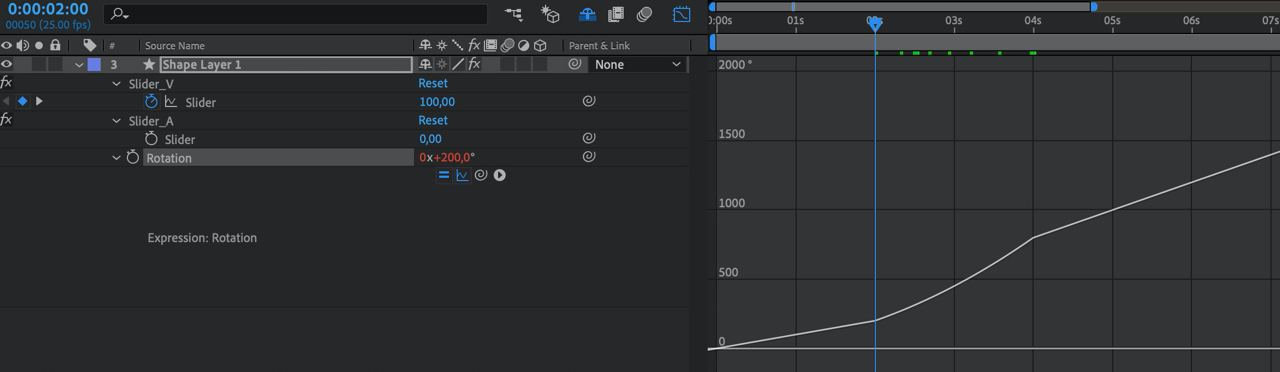Toggle Enable Expression equals switch
Viewport: 1280px width, 372px height.
point(444,175)
